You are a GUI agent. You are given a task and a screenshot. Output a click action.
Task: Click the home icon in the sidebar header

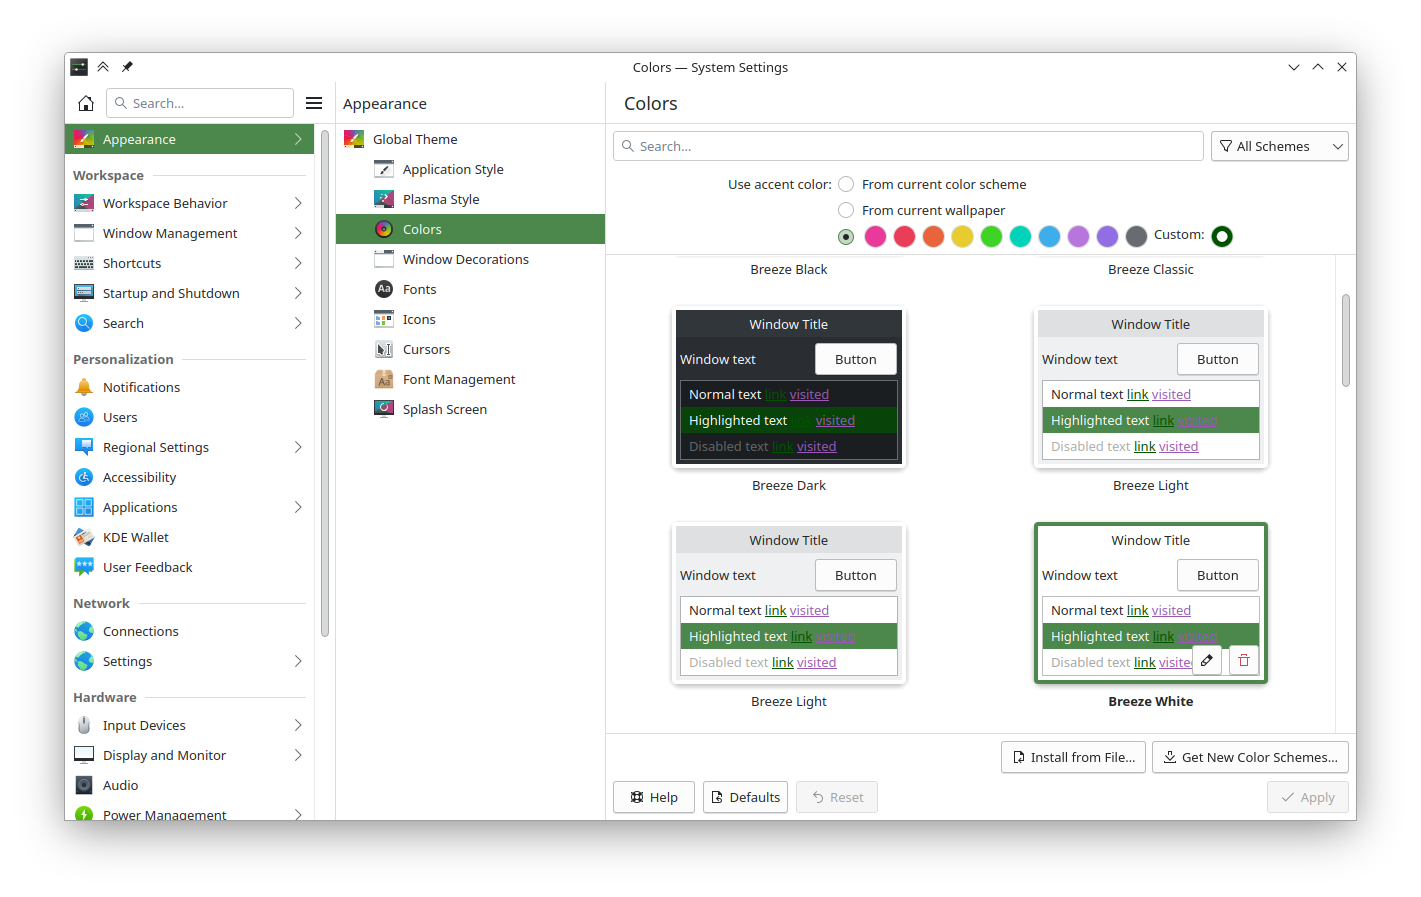click(86, 103)
